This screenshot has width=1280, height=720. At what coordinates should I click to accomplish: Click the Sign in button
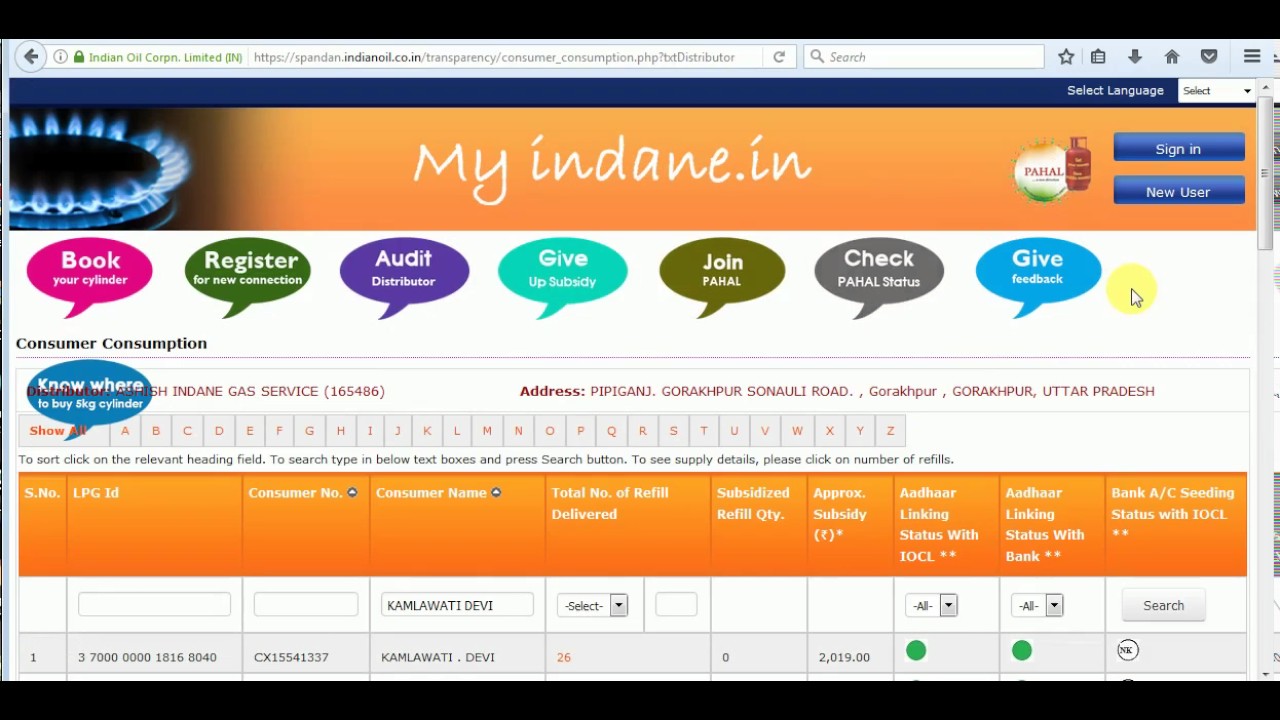click(1179, 149)
